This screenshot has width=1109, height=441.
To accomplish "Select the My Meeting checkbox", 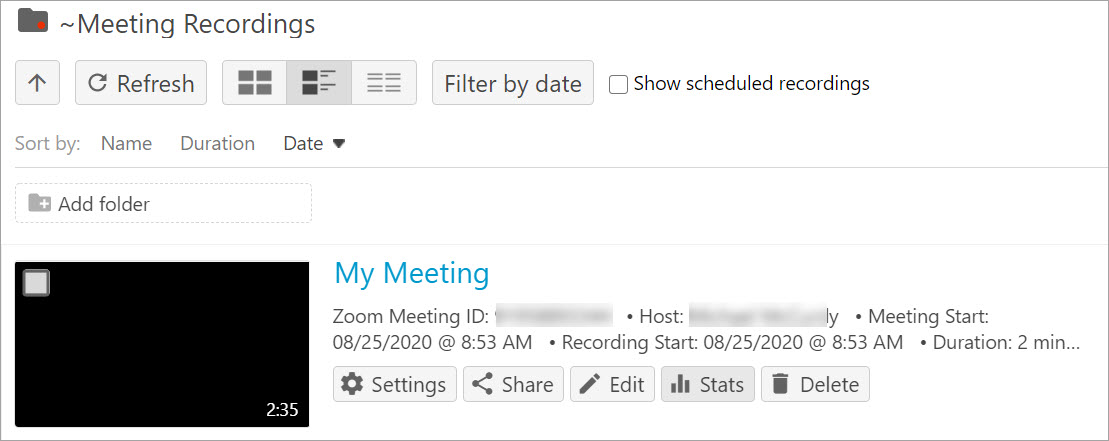I will click(36, 283).
